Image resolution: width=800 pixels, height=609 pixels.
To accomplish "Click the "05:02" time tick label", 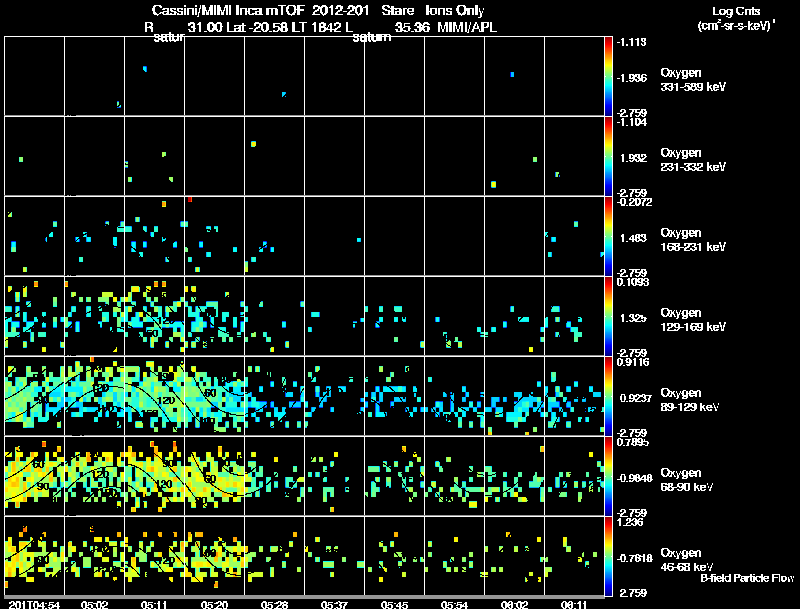I will click(x=94, y=605).
